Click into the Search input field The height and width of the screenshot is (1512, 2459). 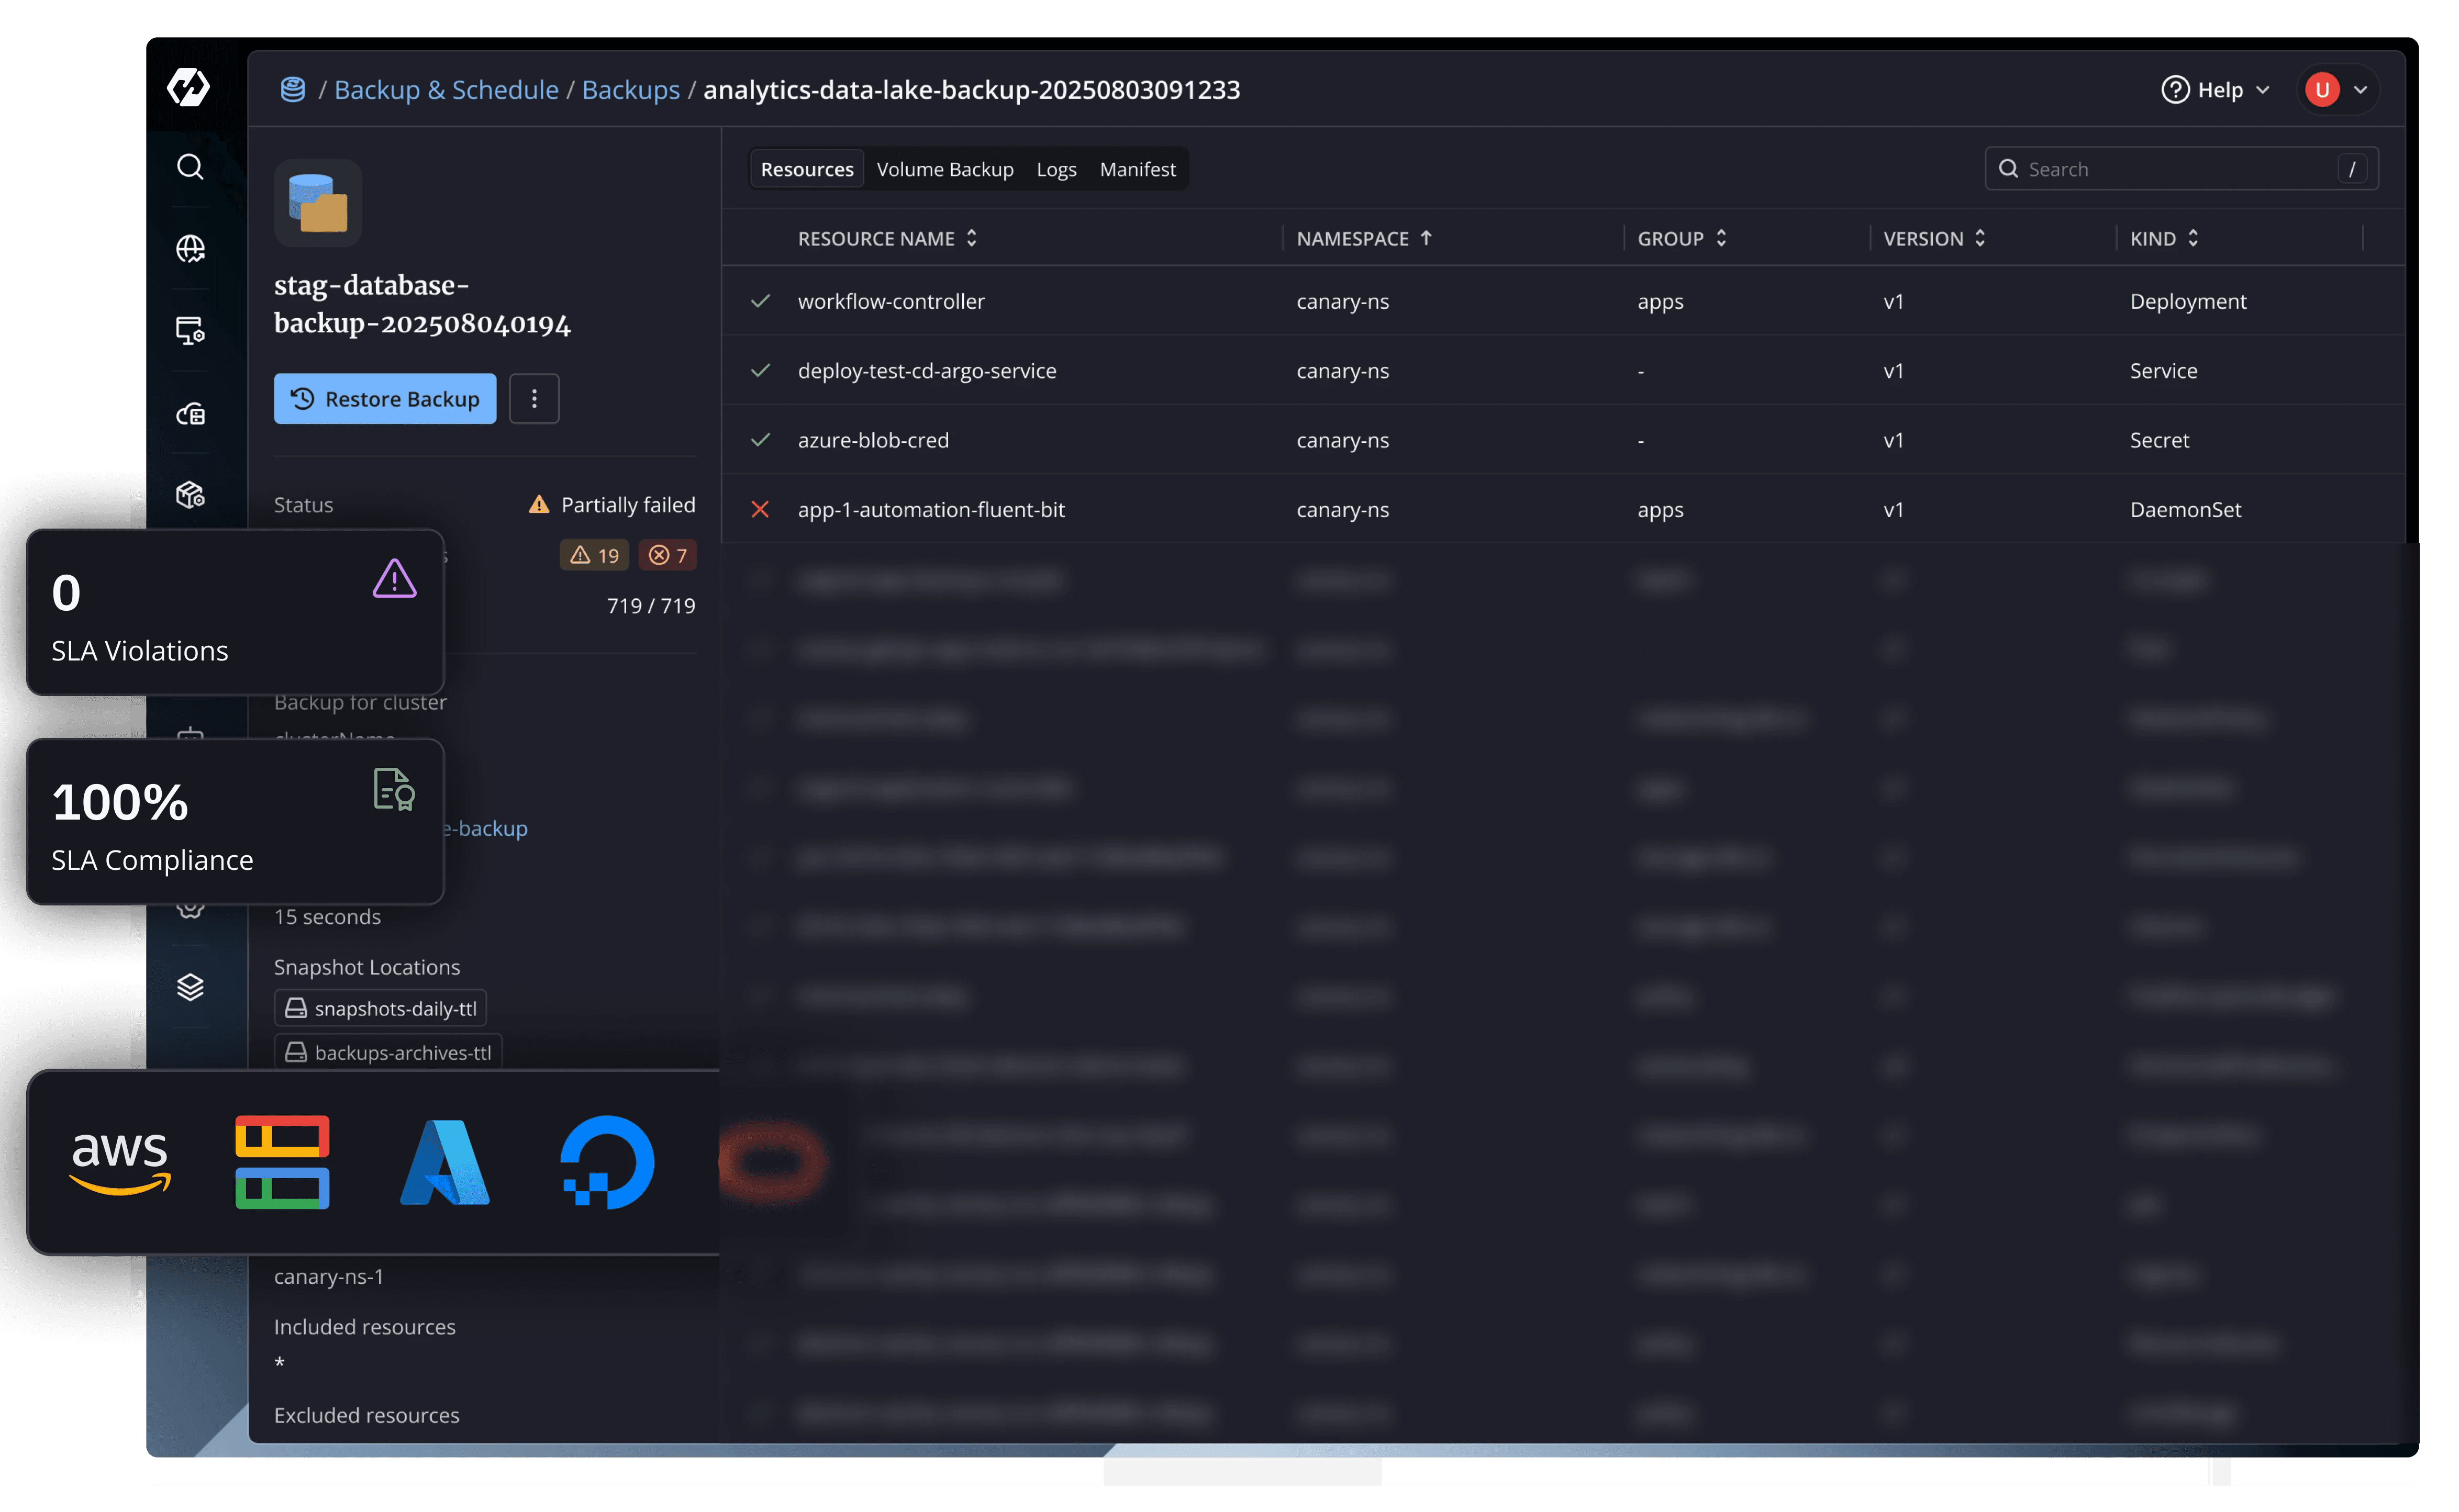pos(2170,169)
